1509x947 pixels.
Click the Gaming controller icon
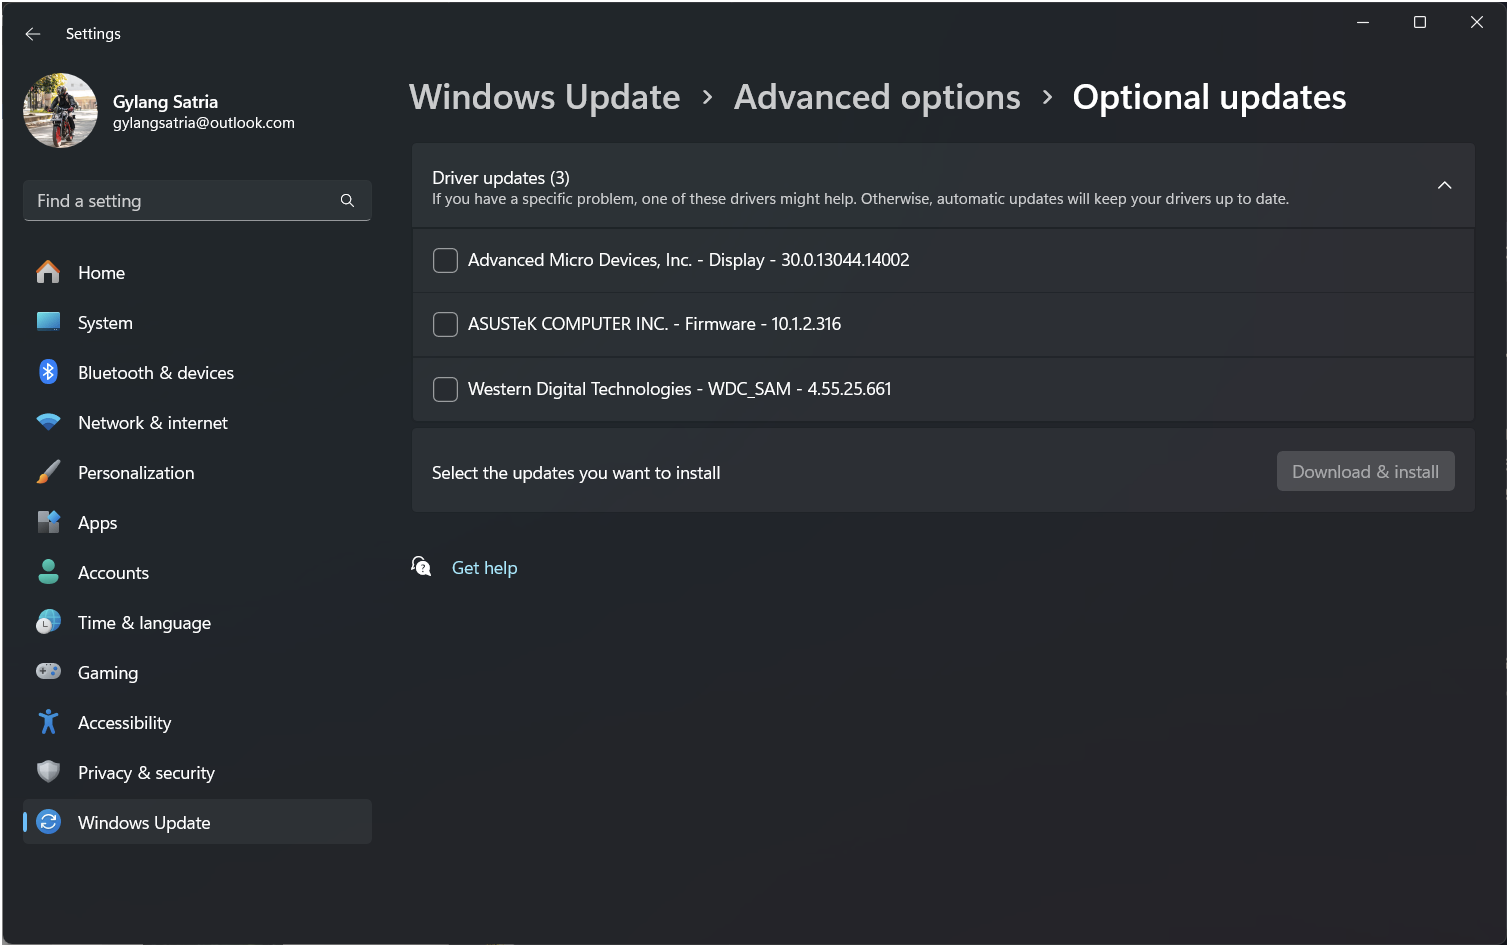tap(48, 671)
